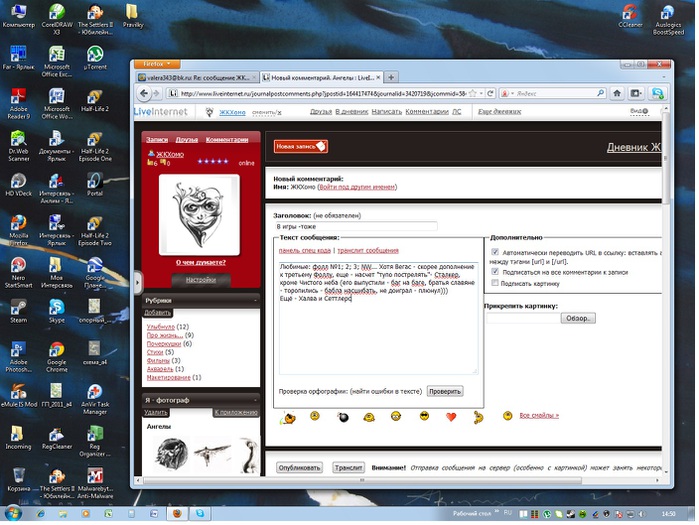Click the Skype taskbar button
The height and width of the screenshot is (525, 699).
coord(200,513)
